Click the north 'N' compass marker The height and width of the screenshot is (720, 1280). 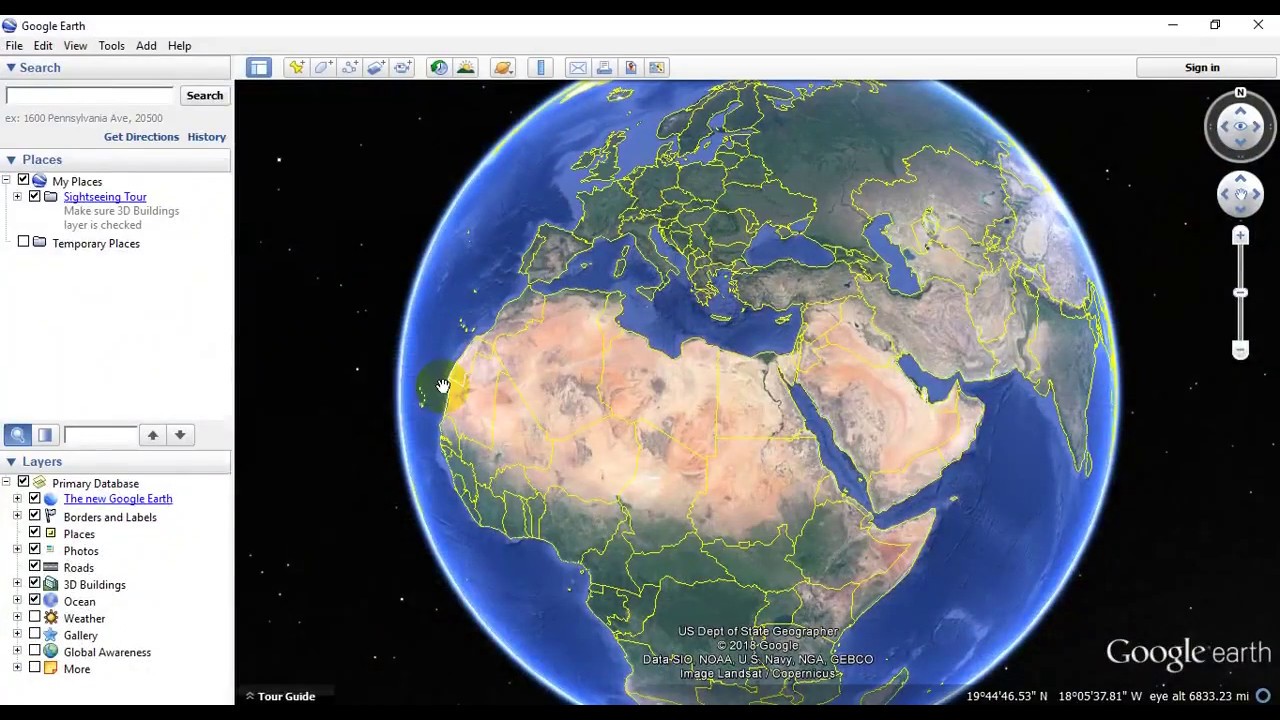tap(1240, 93)
